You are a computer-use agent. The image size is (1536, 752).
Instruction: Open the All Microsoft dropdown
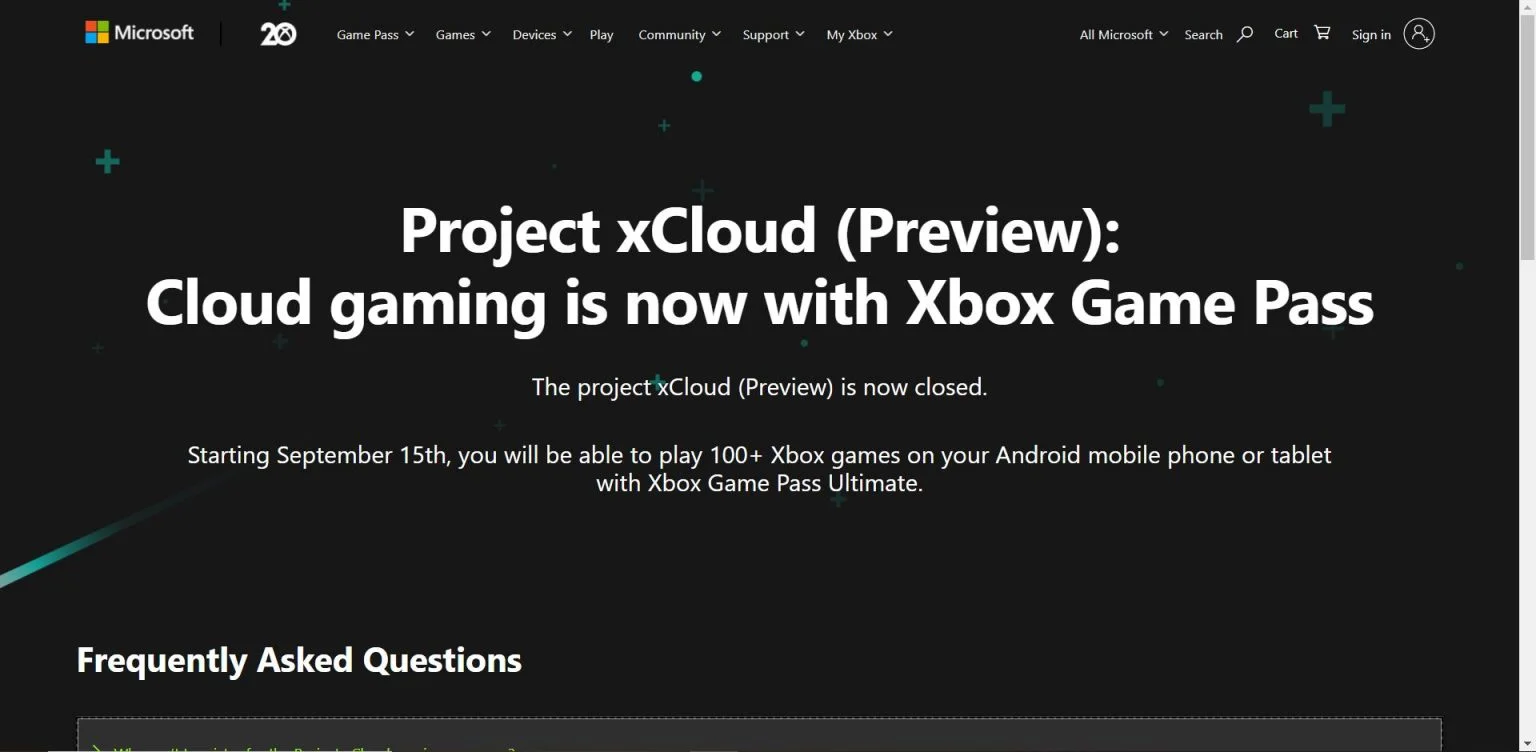point(1121,34)
